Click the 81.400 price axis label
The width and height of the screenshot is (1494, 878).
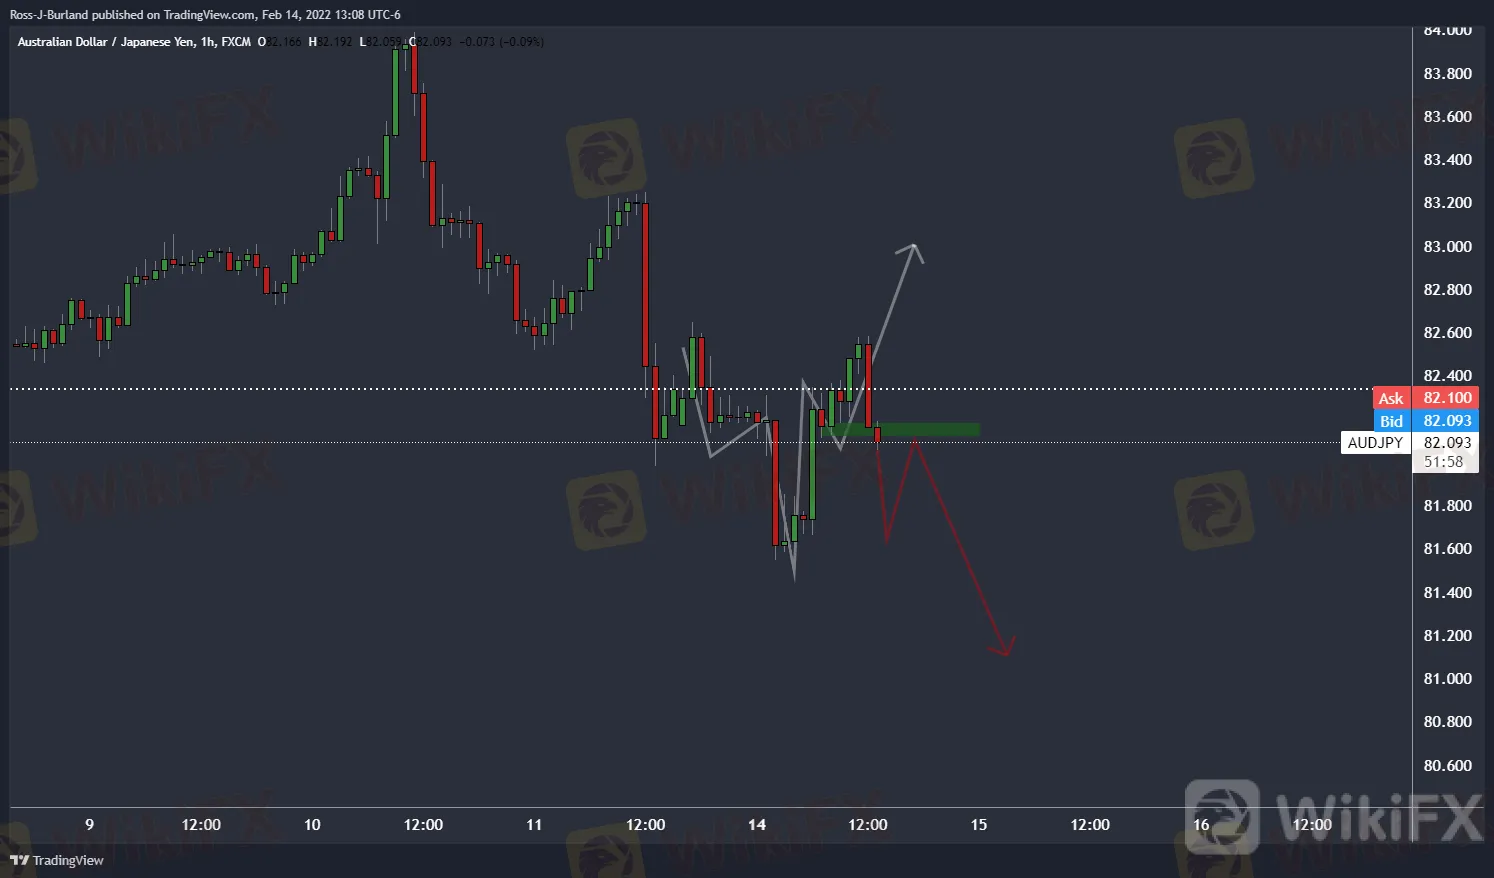(1447, 593)
